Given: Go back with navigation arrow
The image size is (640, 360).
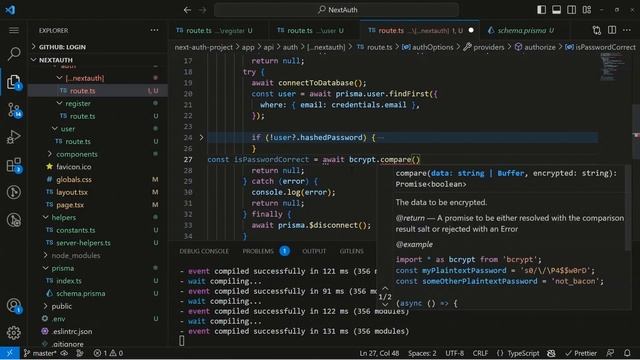Looking at the screenshot, I should pos(187,10).
